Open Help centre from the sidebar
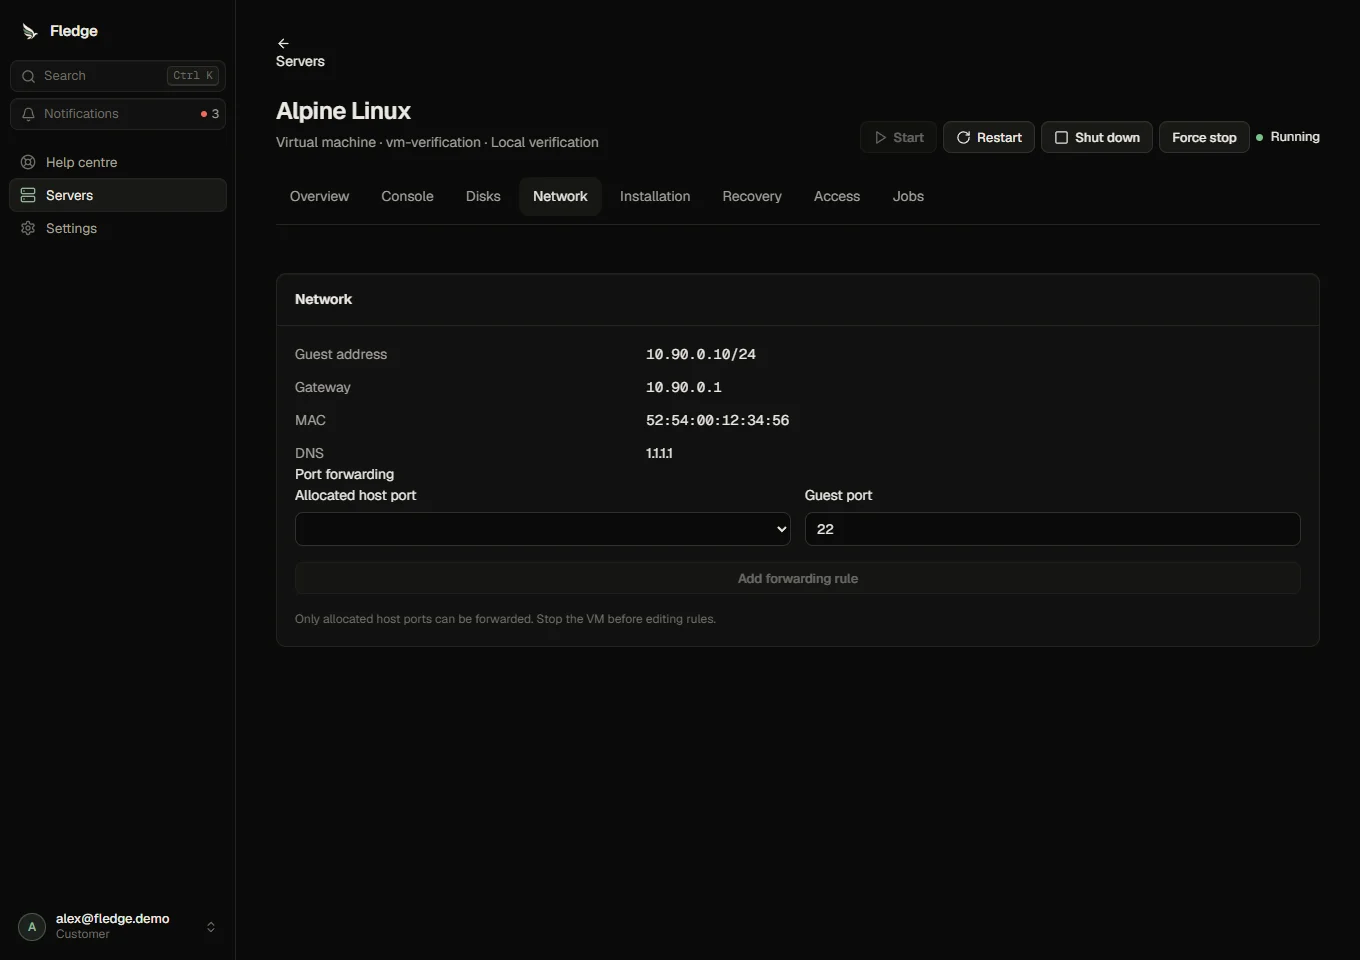The width and height of the screenshot is (1360, 960). pyautogui.click(x=118, y=162)
